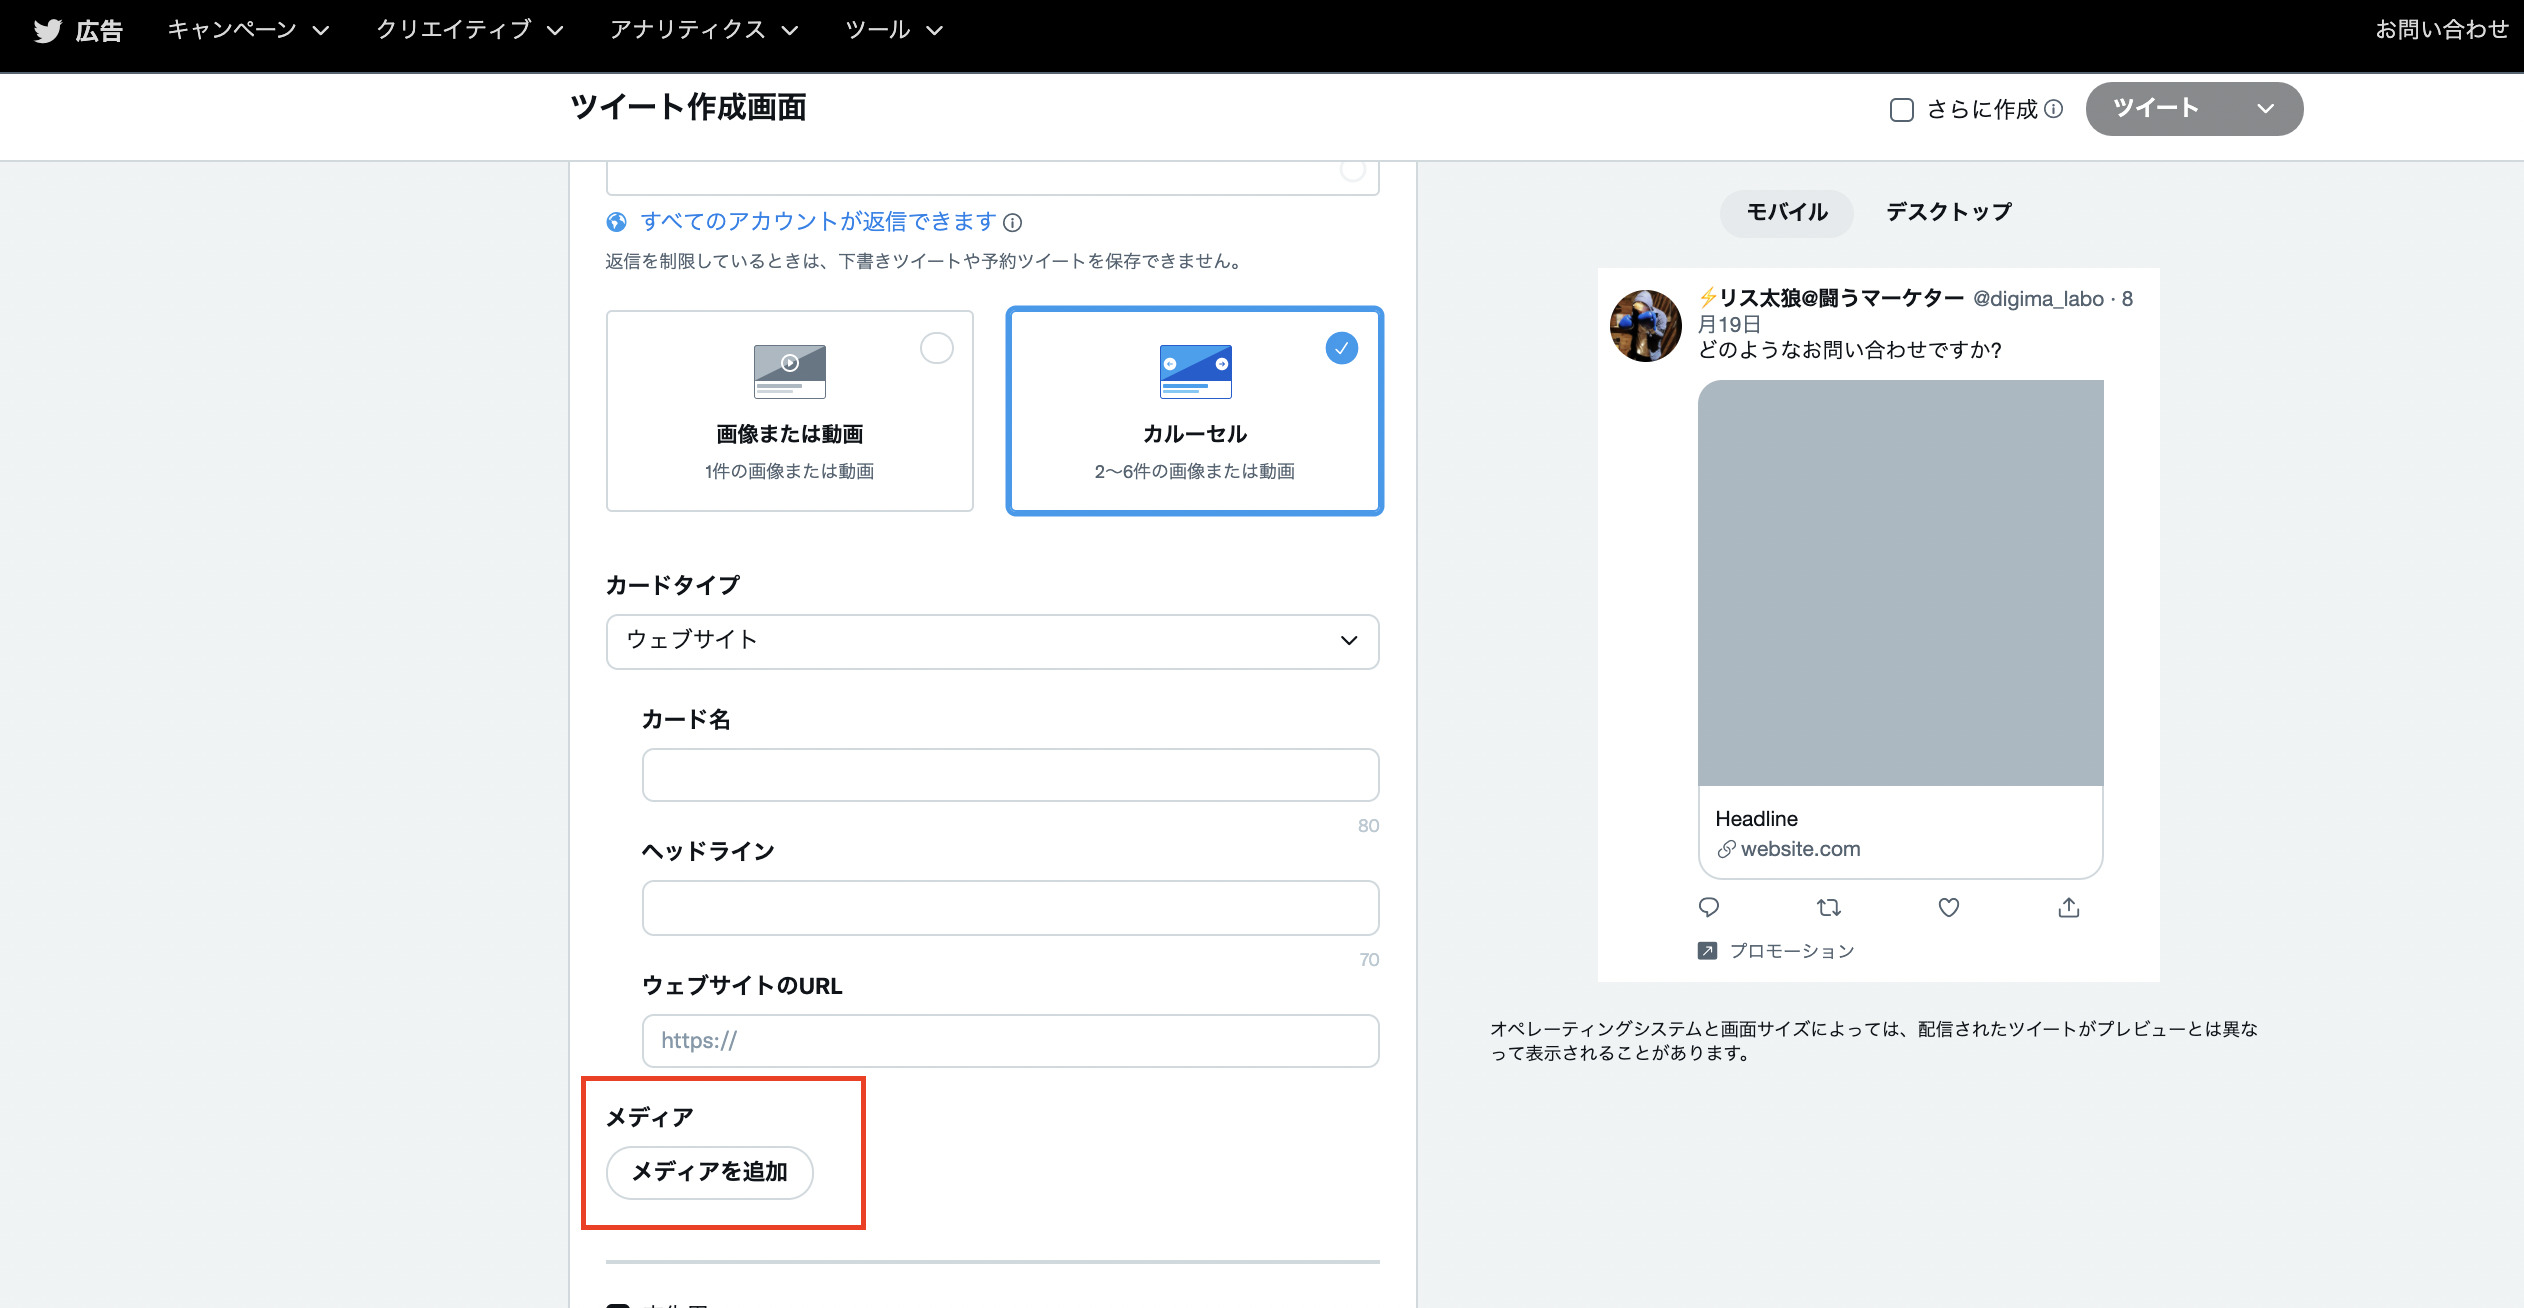The height and width of the screenshot is (1308, 2524).
Task: Click the info icon beside すべてのアカウントが返信できます
Action: click(1014, 222)
